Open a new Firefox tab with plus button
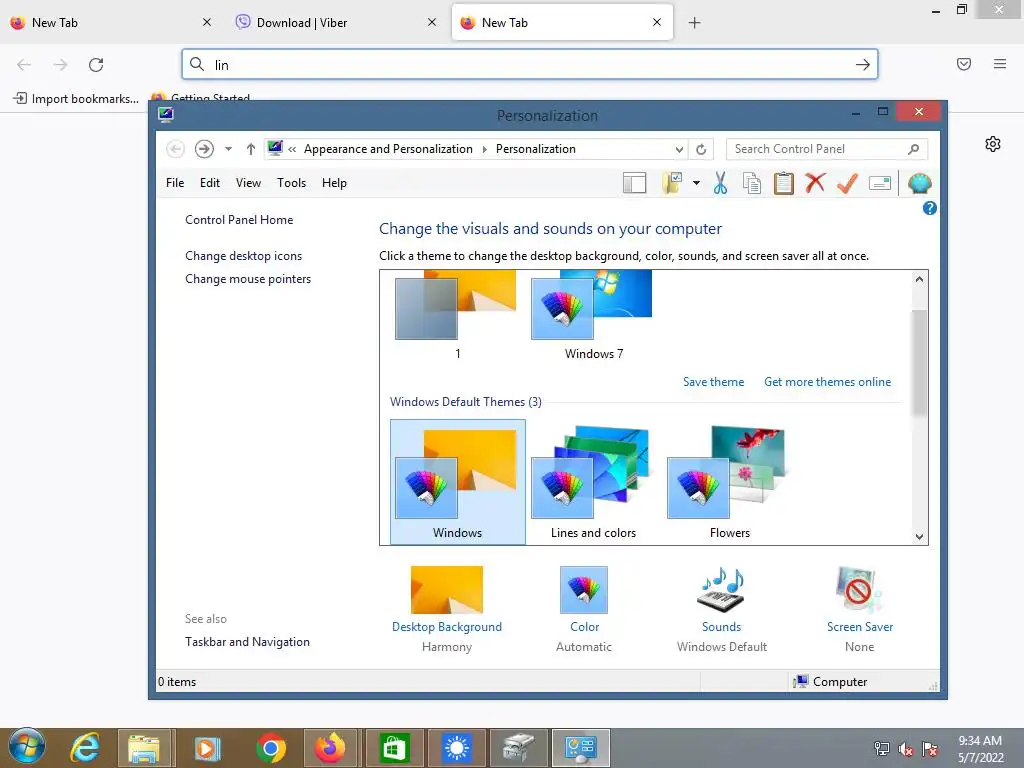Screen dimensions: 1024x768 click(x=694, y=23)
